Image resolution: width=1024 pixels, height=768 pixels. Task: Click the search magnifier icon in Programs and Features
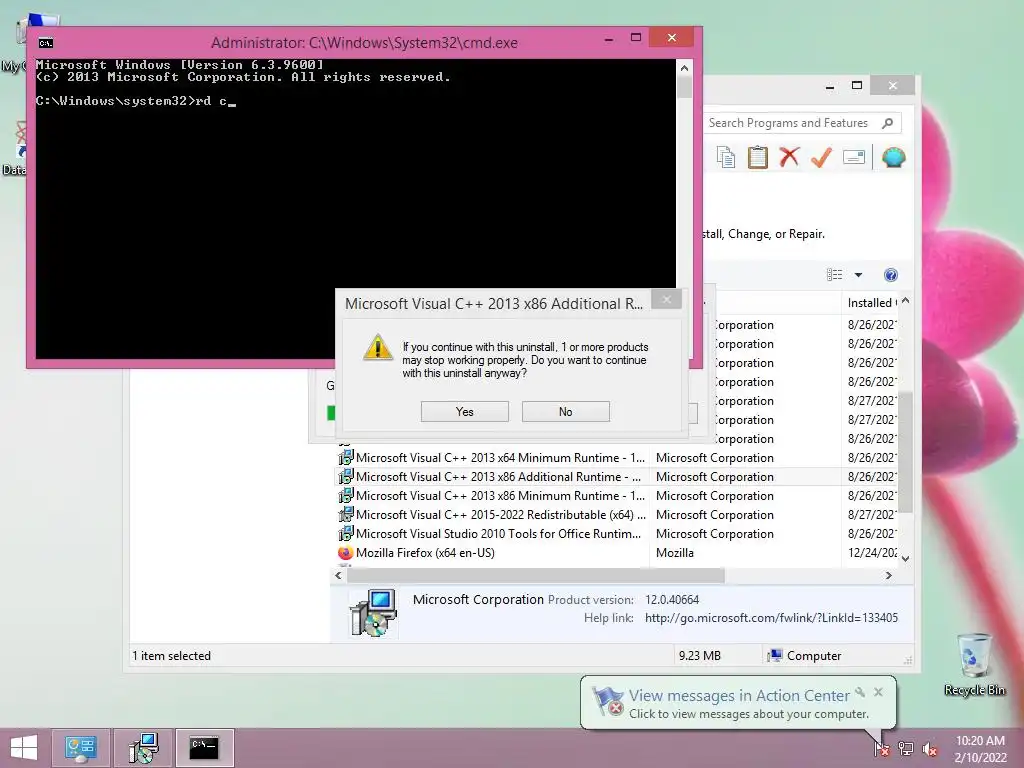pyautogui.click(x=888, y=123)
